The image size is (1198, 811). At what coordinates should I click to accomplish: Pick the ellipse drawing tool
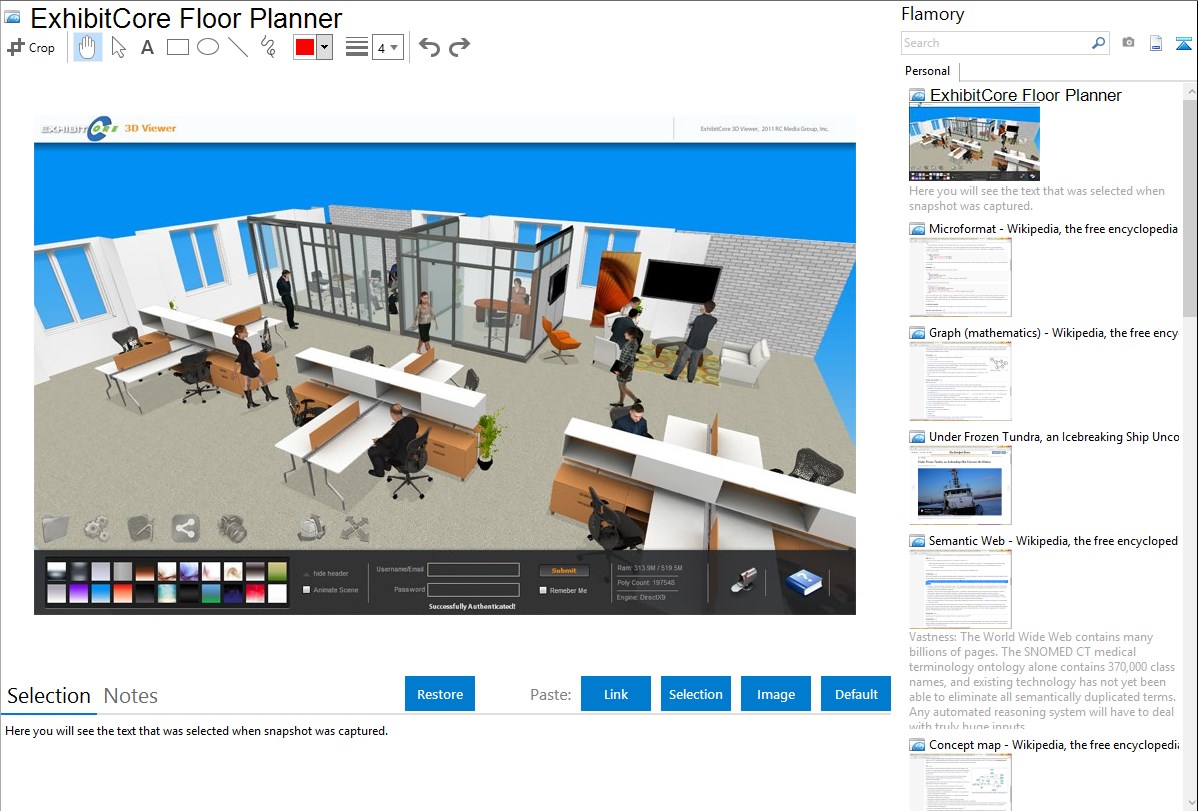click(208, 47)
